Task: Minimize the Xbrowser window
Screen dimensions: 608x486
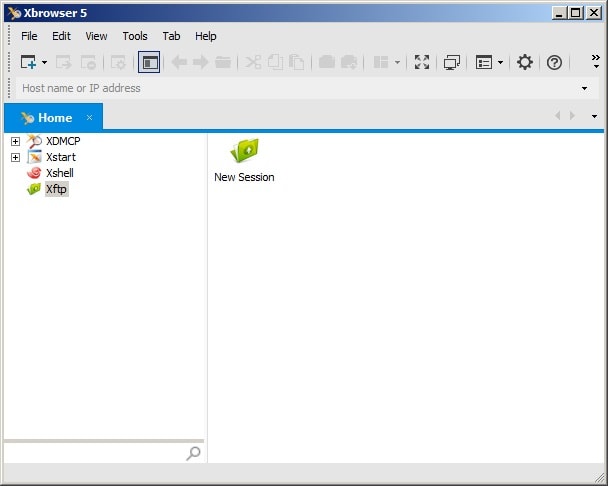Action: (559, 13)
